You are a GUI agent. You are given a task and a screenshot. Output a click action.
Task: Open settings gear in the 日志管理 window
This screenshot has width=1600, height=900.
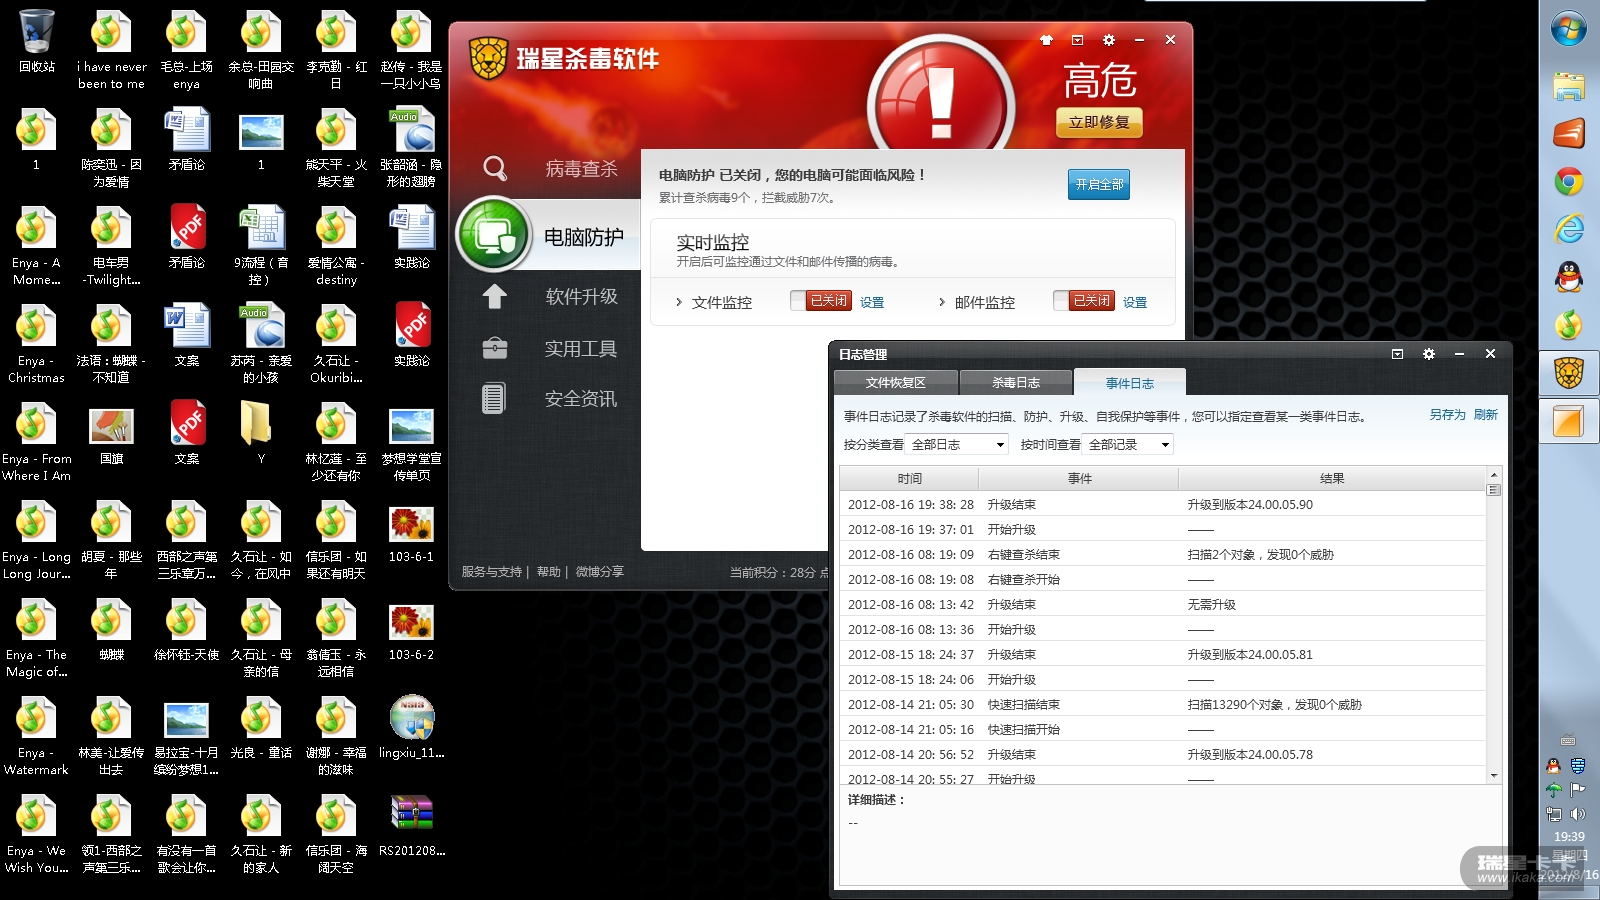(1428, 354)
